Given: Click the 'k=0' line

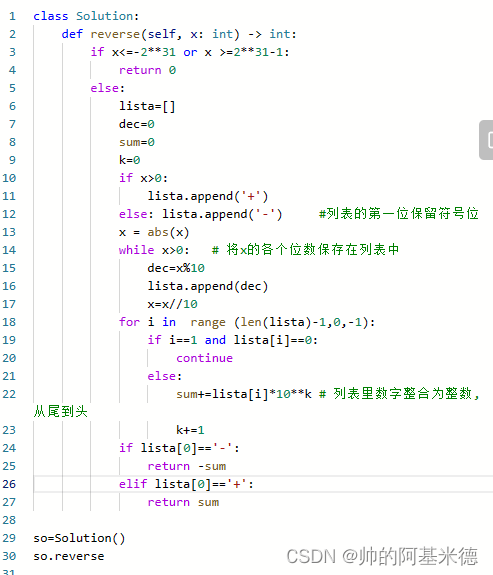Looking at the screenshot, I should [x=129, y=160].
